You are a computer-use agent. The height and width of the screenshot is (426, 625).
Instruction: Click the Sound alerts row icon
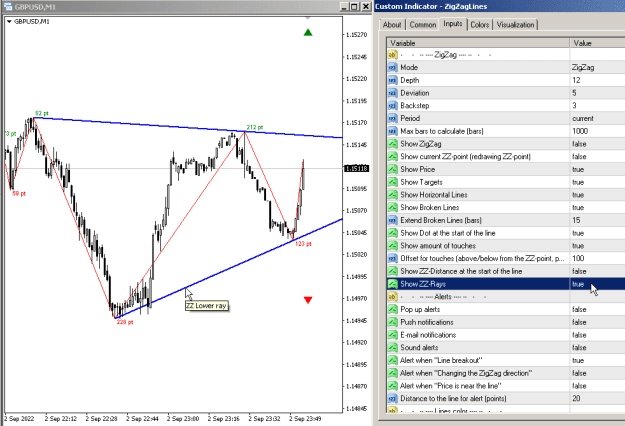pos(393,348)
